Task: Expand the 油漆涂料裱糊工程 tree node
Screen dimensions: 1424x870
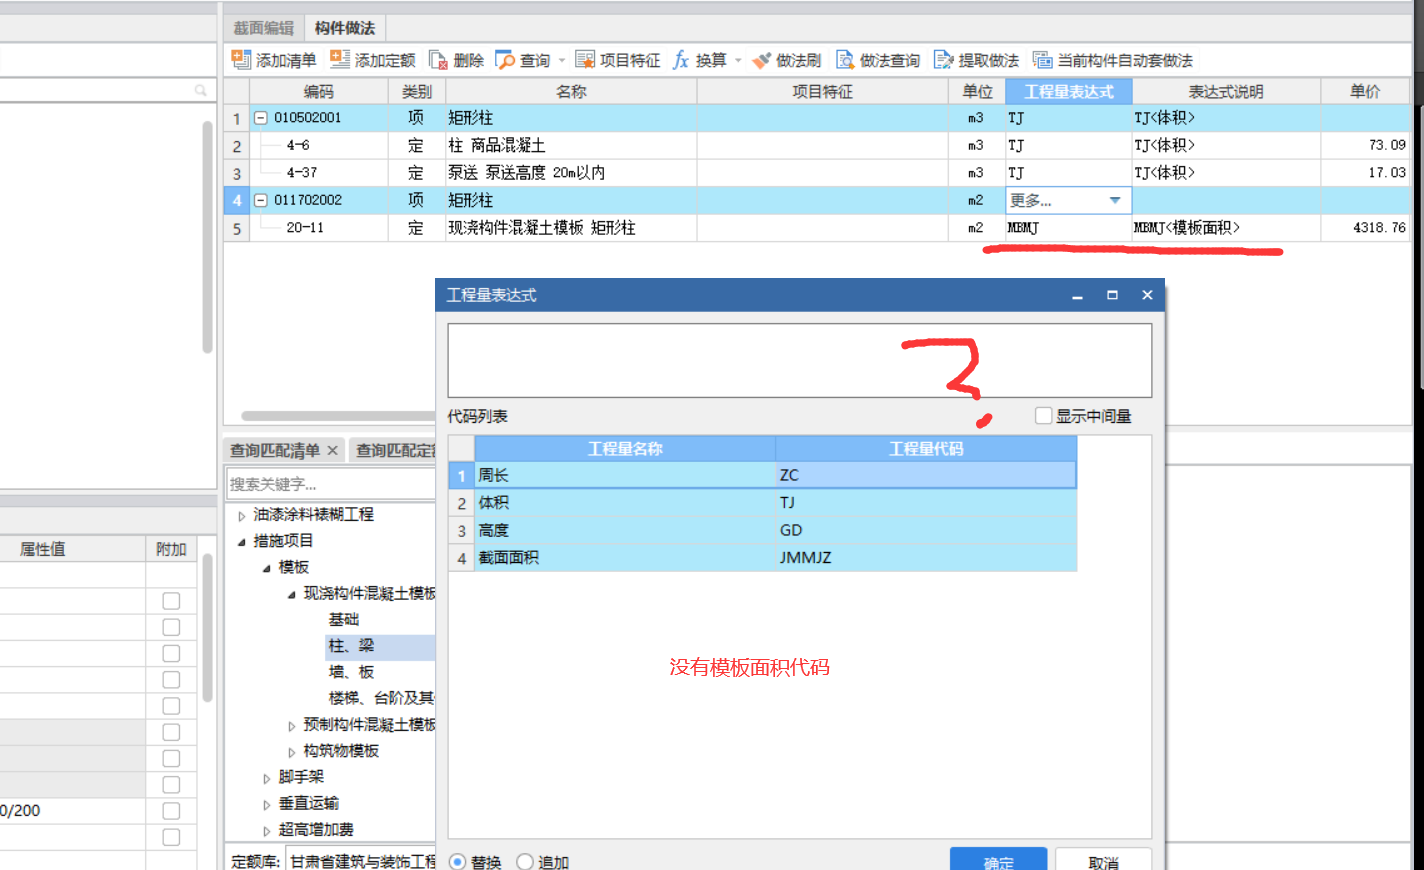Action: click(x=242, y=516)
